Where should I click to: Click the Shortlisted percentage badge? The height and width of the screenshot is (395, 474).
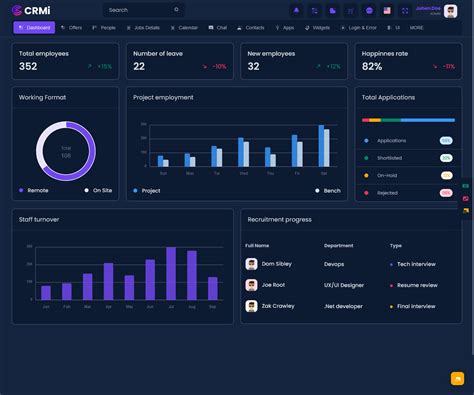tap(446, 158)
